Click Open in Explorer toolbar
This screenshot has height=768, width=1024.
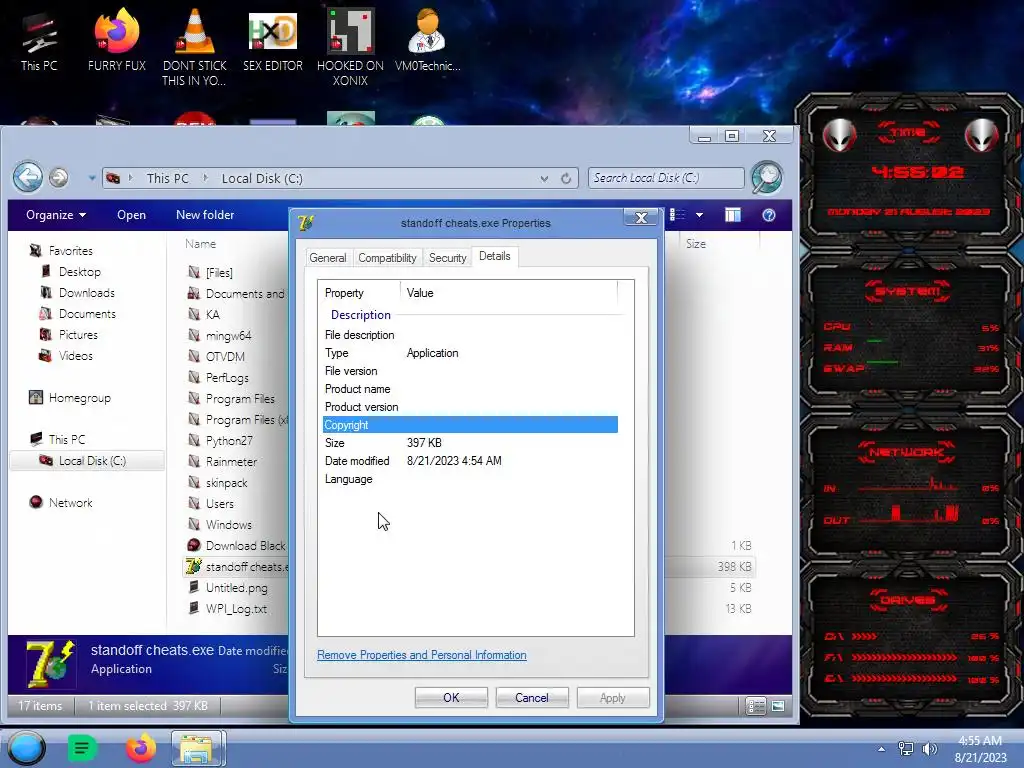point(131,215)
